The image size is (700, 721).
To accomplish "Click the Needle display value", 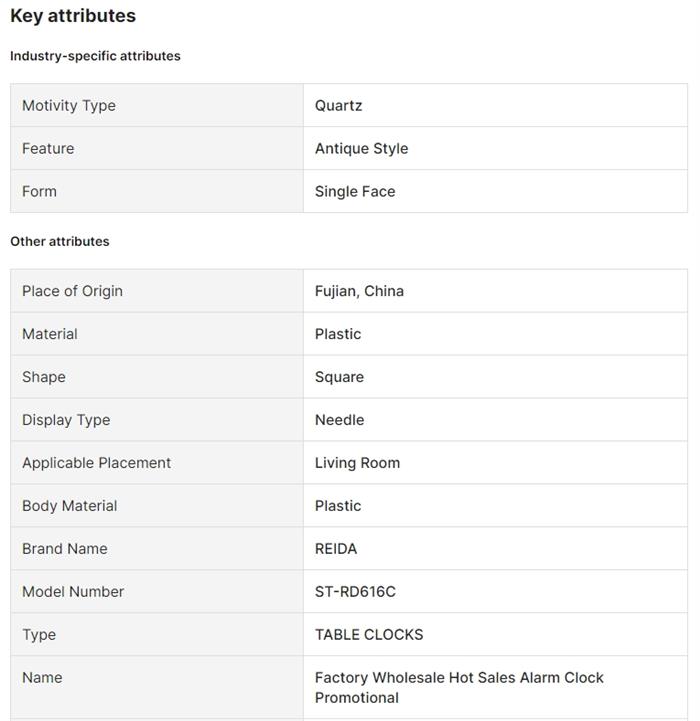I will [x=339, y=420].
